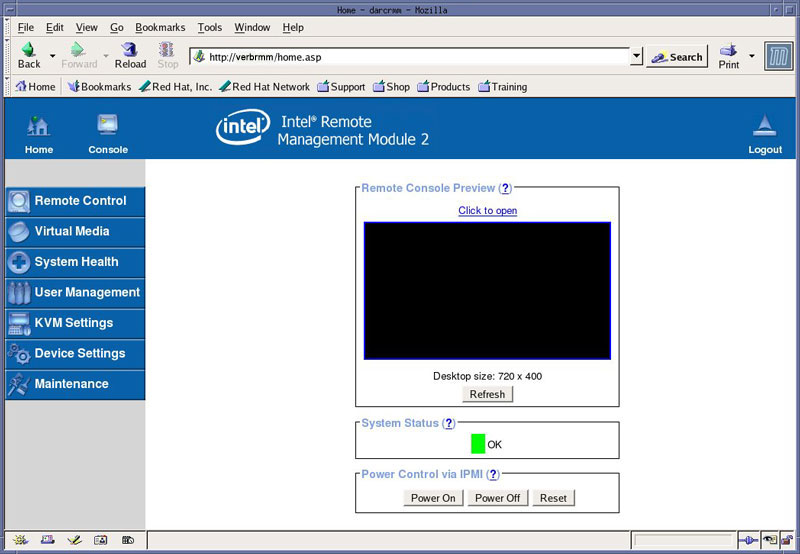Open the Print options dropdown arrow
This screenshot has height=554, width=800.
752,56
